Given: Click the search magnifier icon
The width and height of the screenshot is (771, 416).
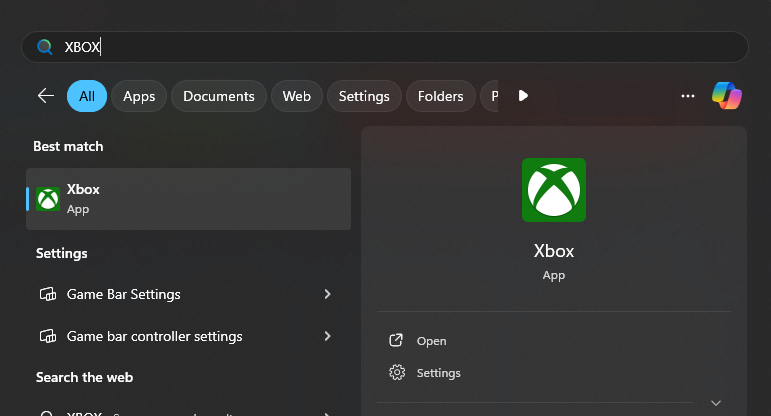Looking at the screenshot, I should tap(45, 47).
